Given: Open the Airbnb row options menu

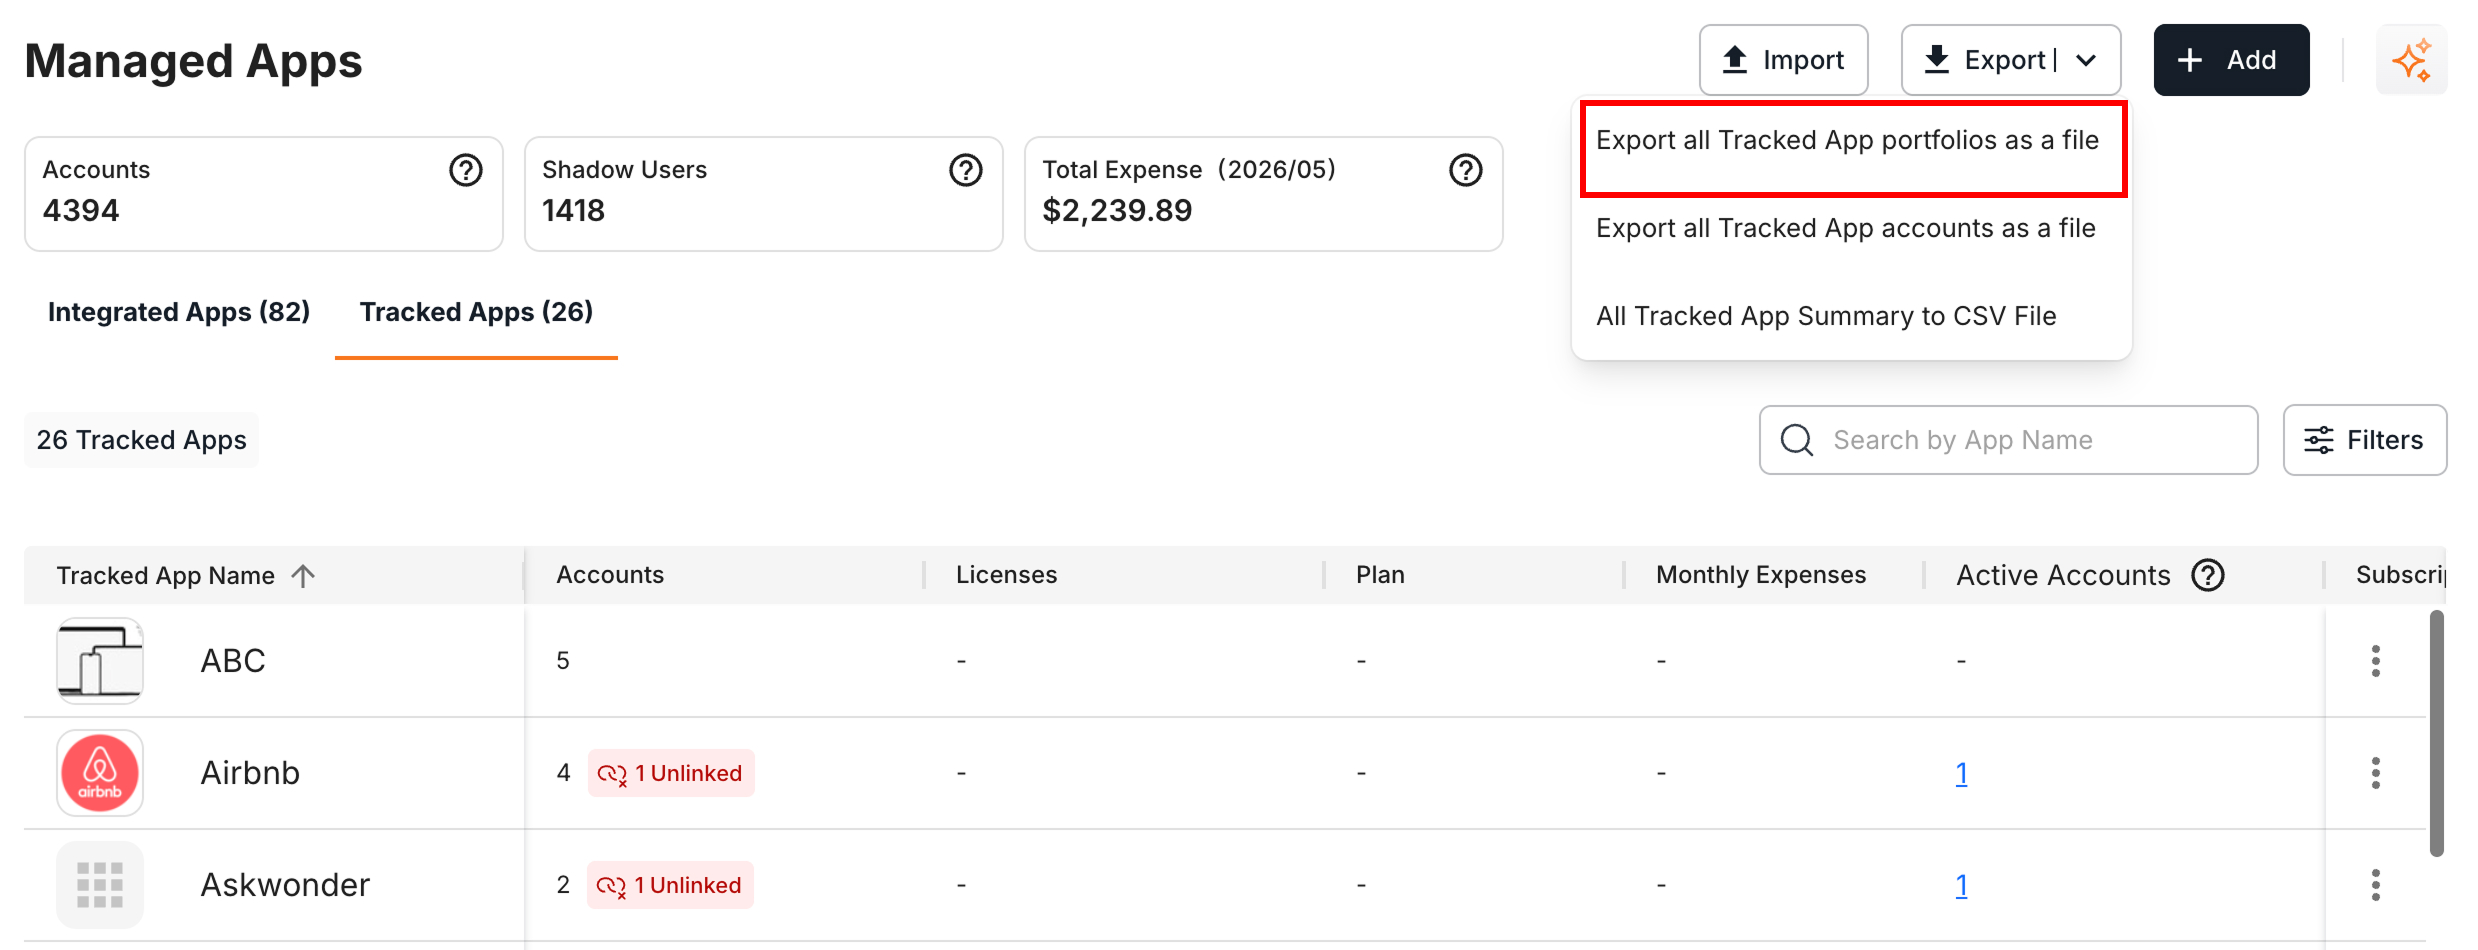Looking at the screenshot, I should 2375,773.
